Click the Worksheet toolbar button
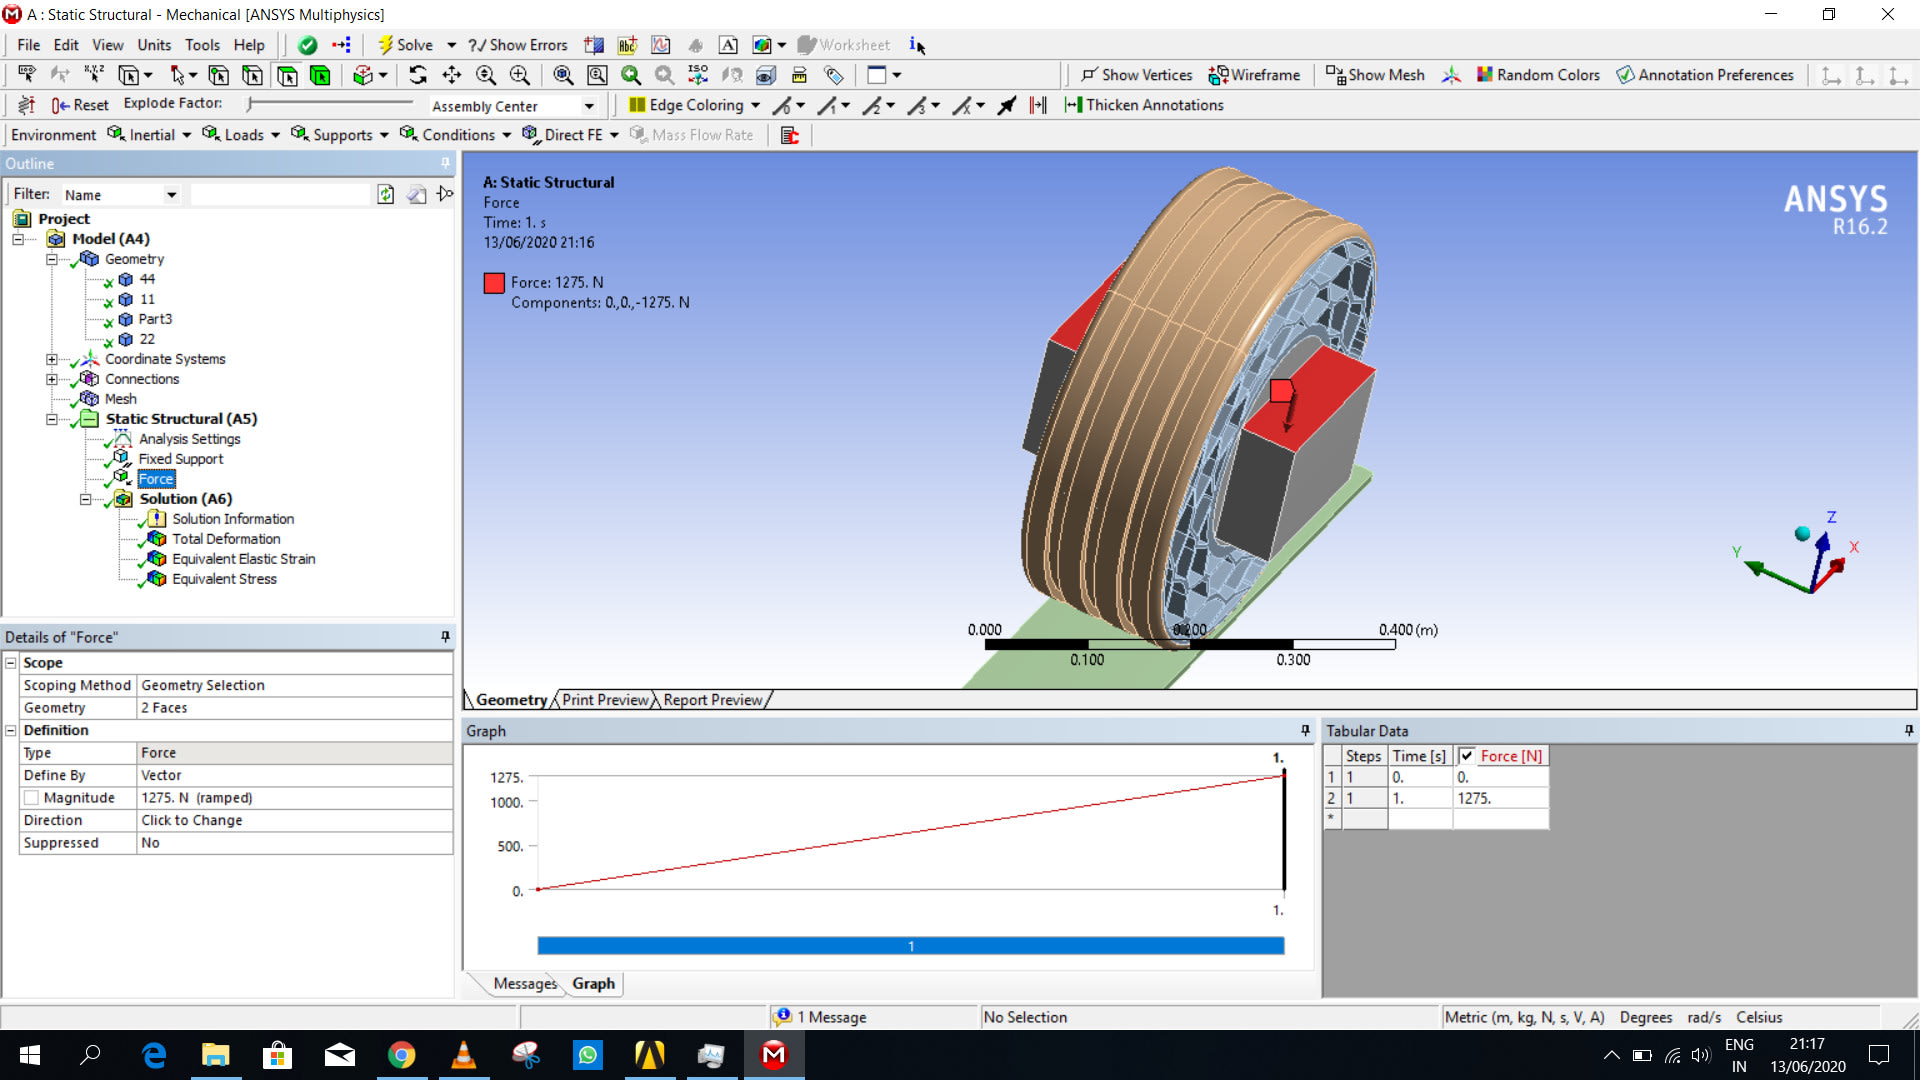 pos(844,45)
